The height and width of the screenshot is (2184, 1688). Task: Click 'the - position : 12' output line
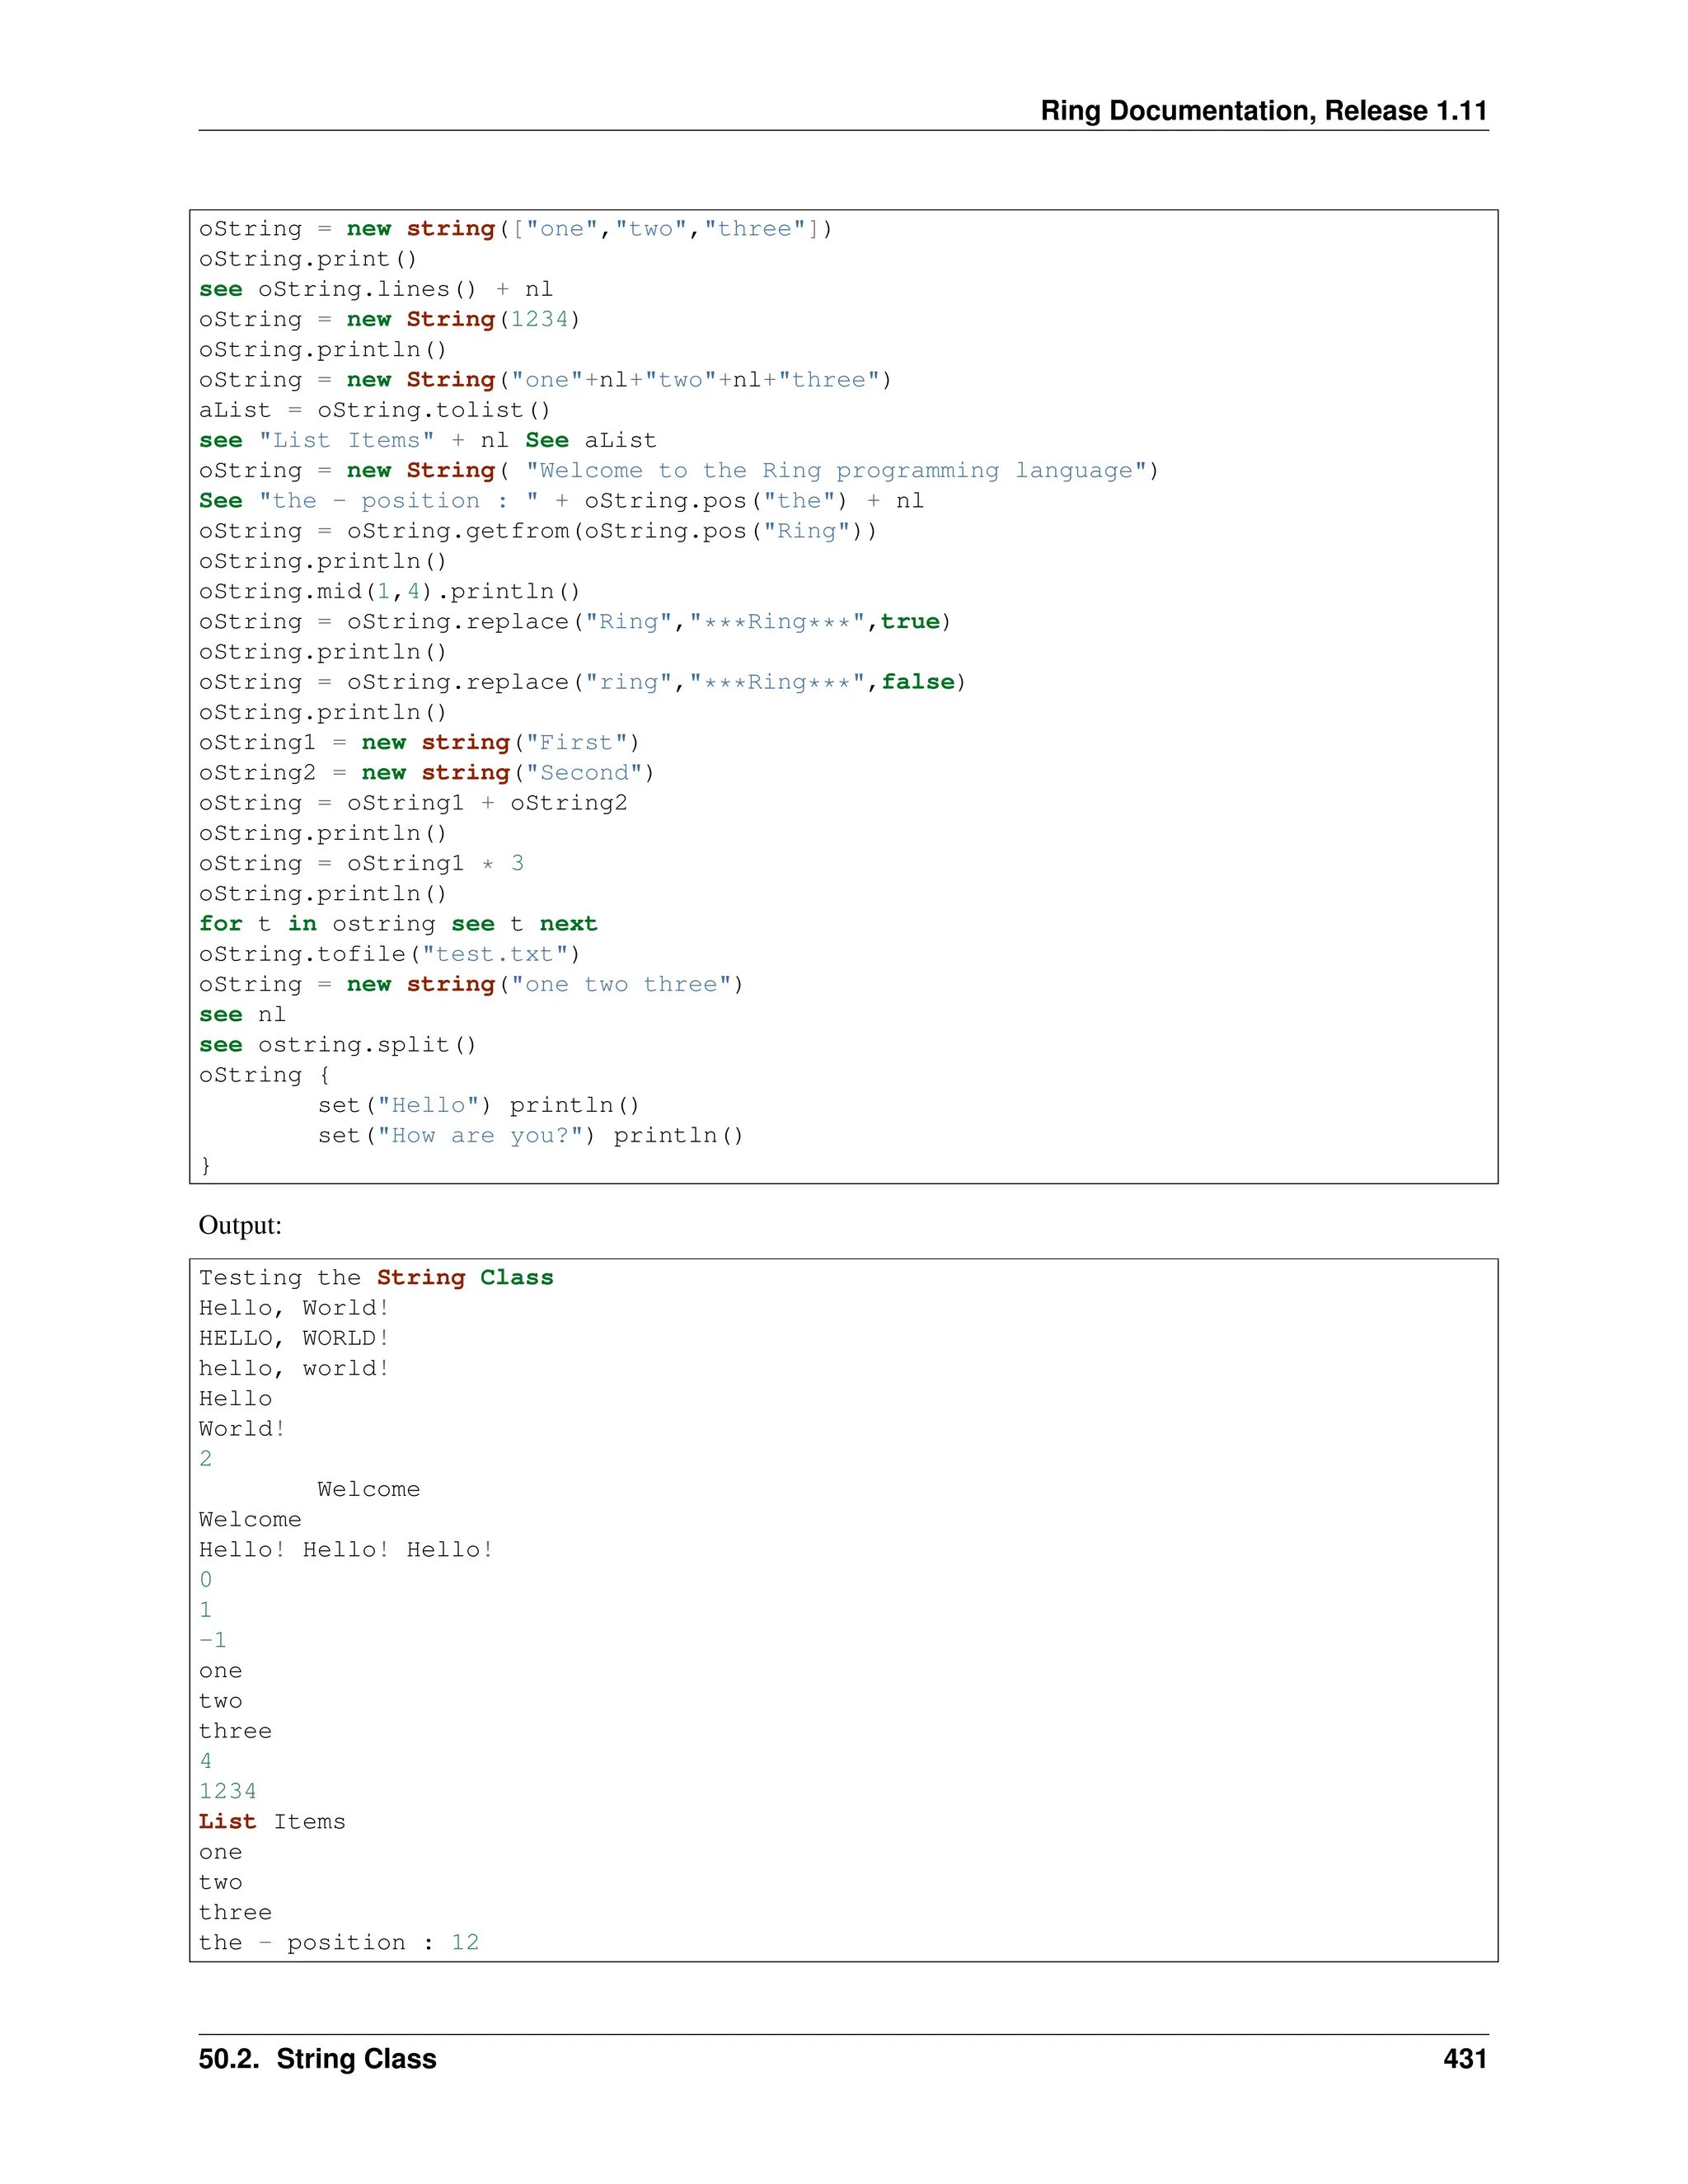(339, 1943)
